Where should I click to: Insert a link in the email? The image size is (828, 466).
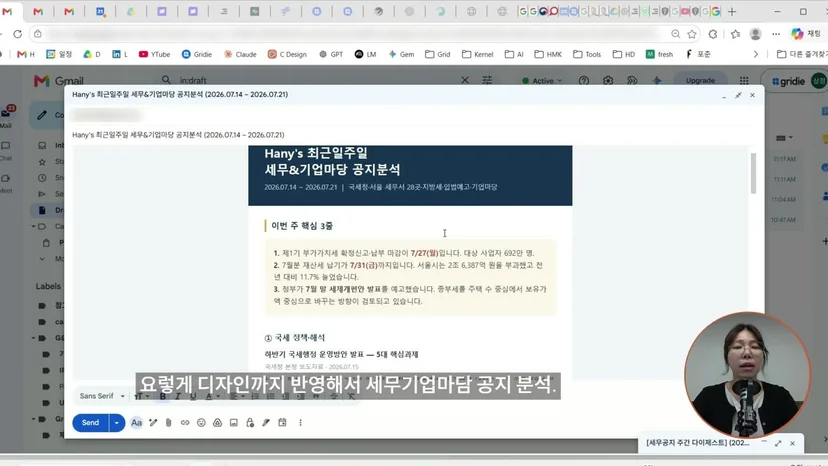pos(185,423)
